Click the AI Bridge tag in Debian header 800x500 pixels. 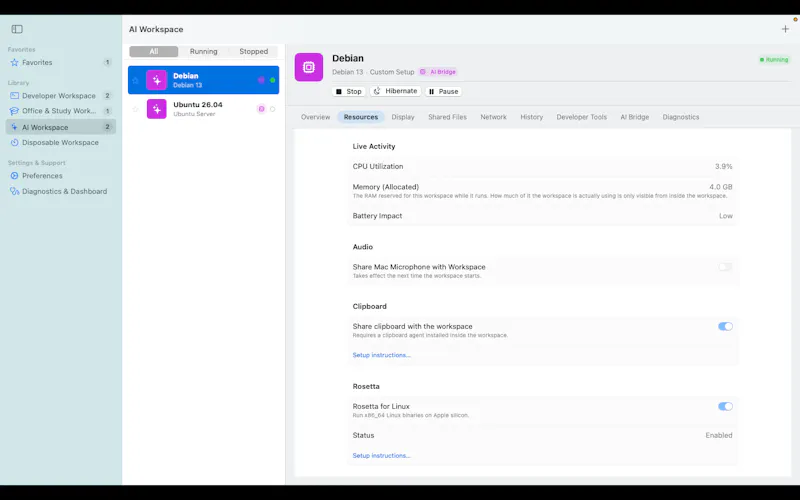coord(438,72)
